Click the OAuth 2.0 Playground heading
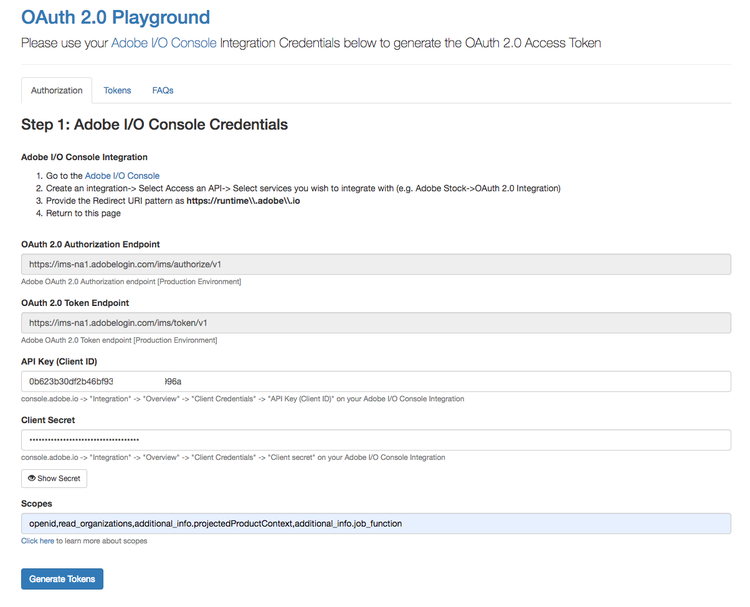Viewport: 750px width, 607px height. pyautogui.click(x=115, y=17)
